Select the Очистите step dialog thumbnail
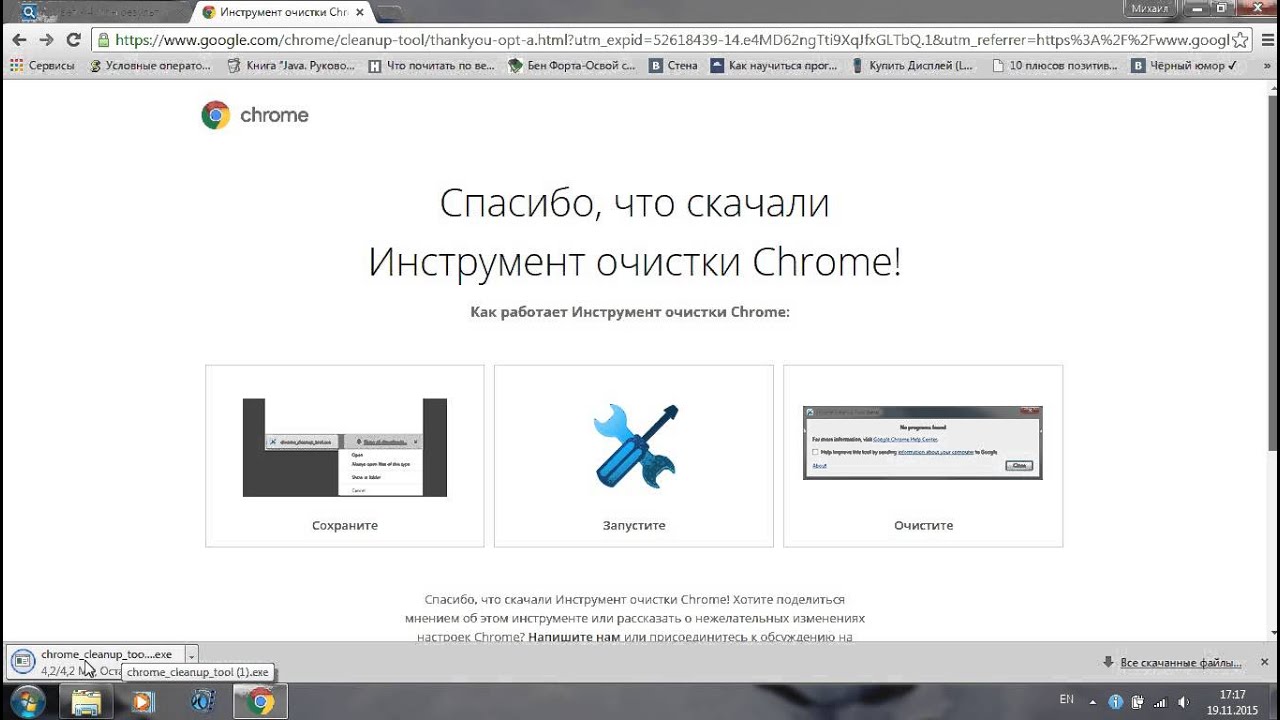 (x=922, y=442)
